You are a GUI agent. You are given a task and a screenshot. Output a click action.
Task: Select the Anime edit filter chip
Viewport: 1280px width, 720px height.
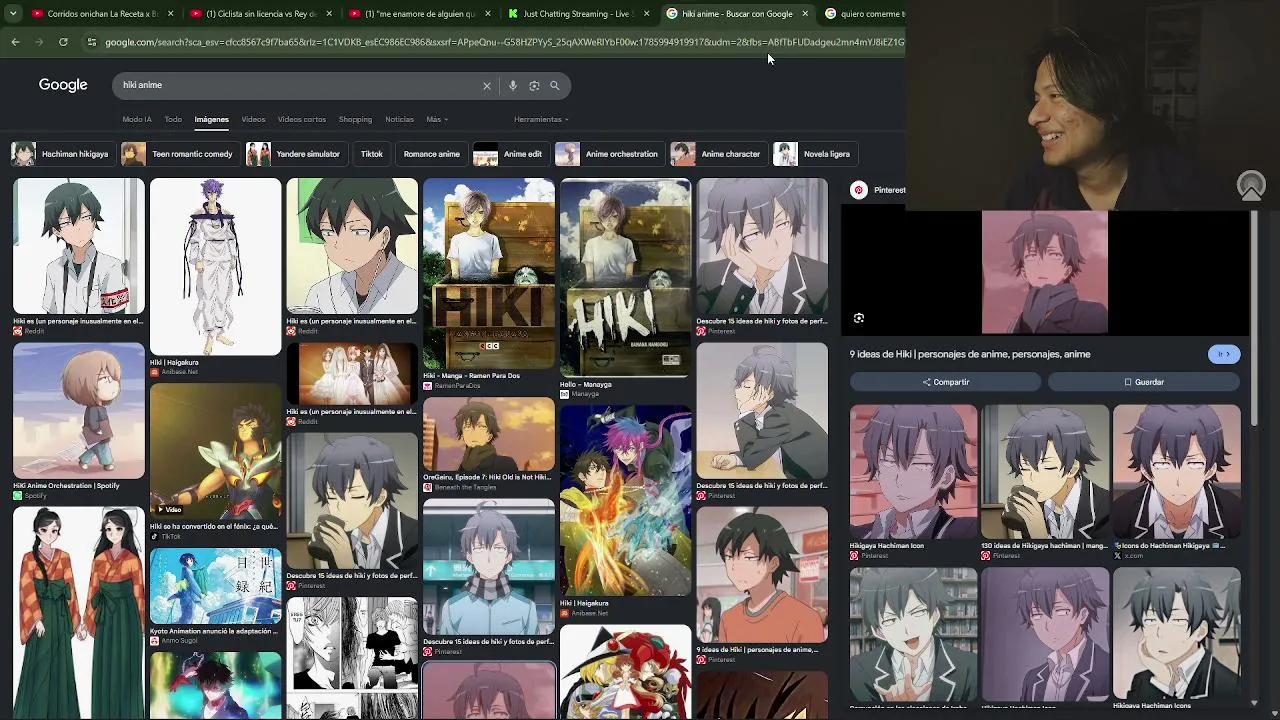(x=509, y=154)
